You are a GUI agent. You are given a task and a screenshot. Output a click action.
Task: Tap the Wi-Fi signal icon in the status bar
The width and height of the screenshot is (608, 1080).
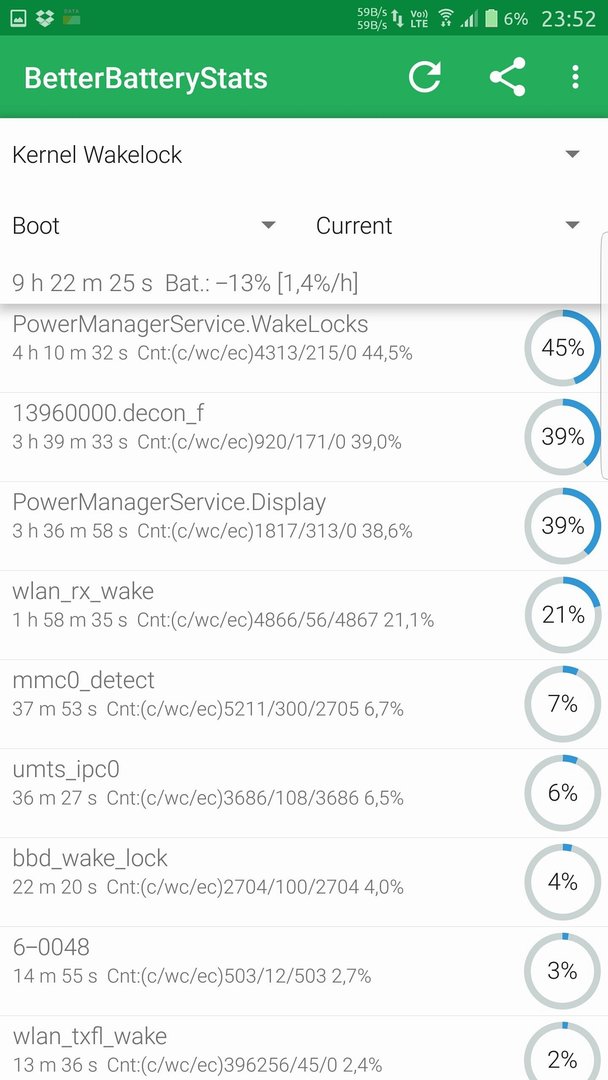click(445, 19)
